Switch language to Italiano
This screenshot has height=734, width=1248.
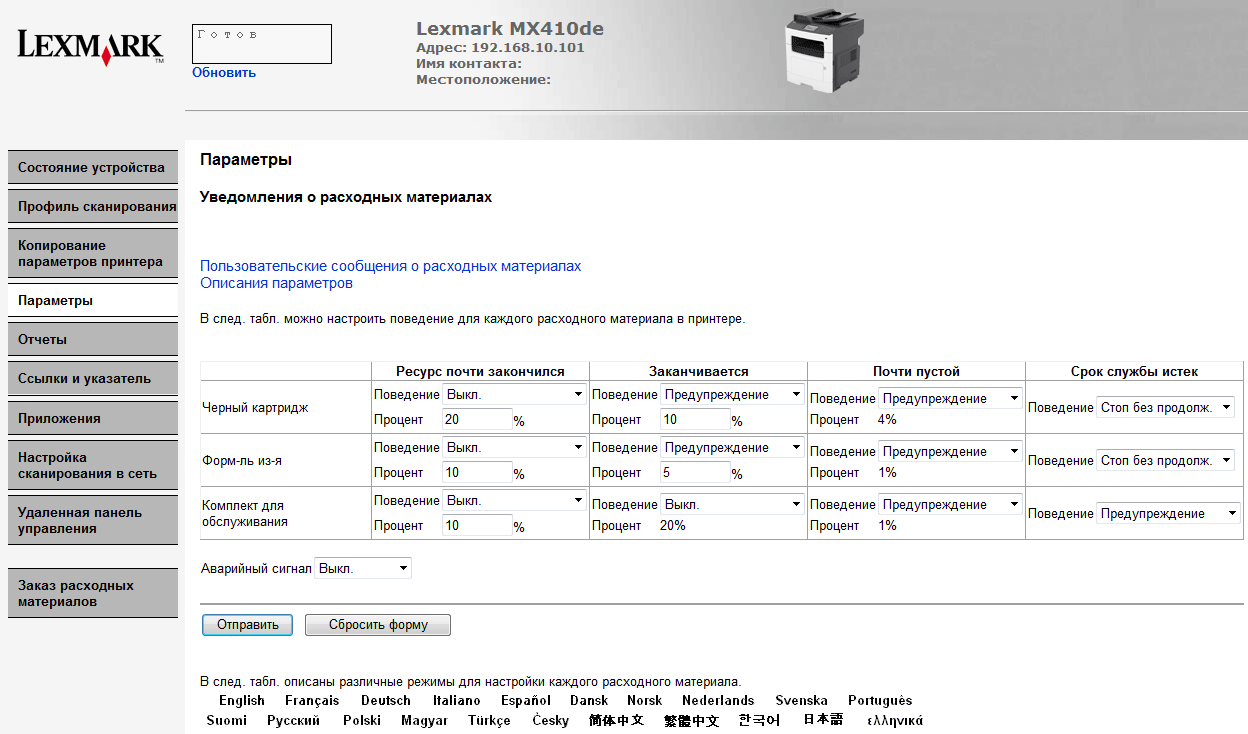pyautogui.click(x=457, y=700)
